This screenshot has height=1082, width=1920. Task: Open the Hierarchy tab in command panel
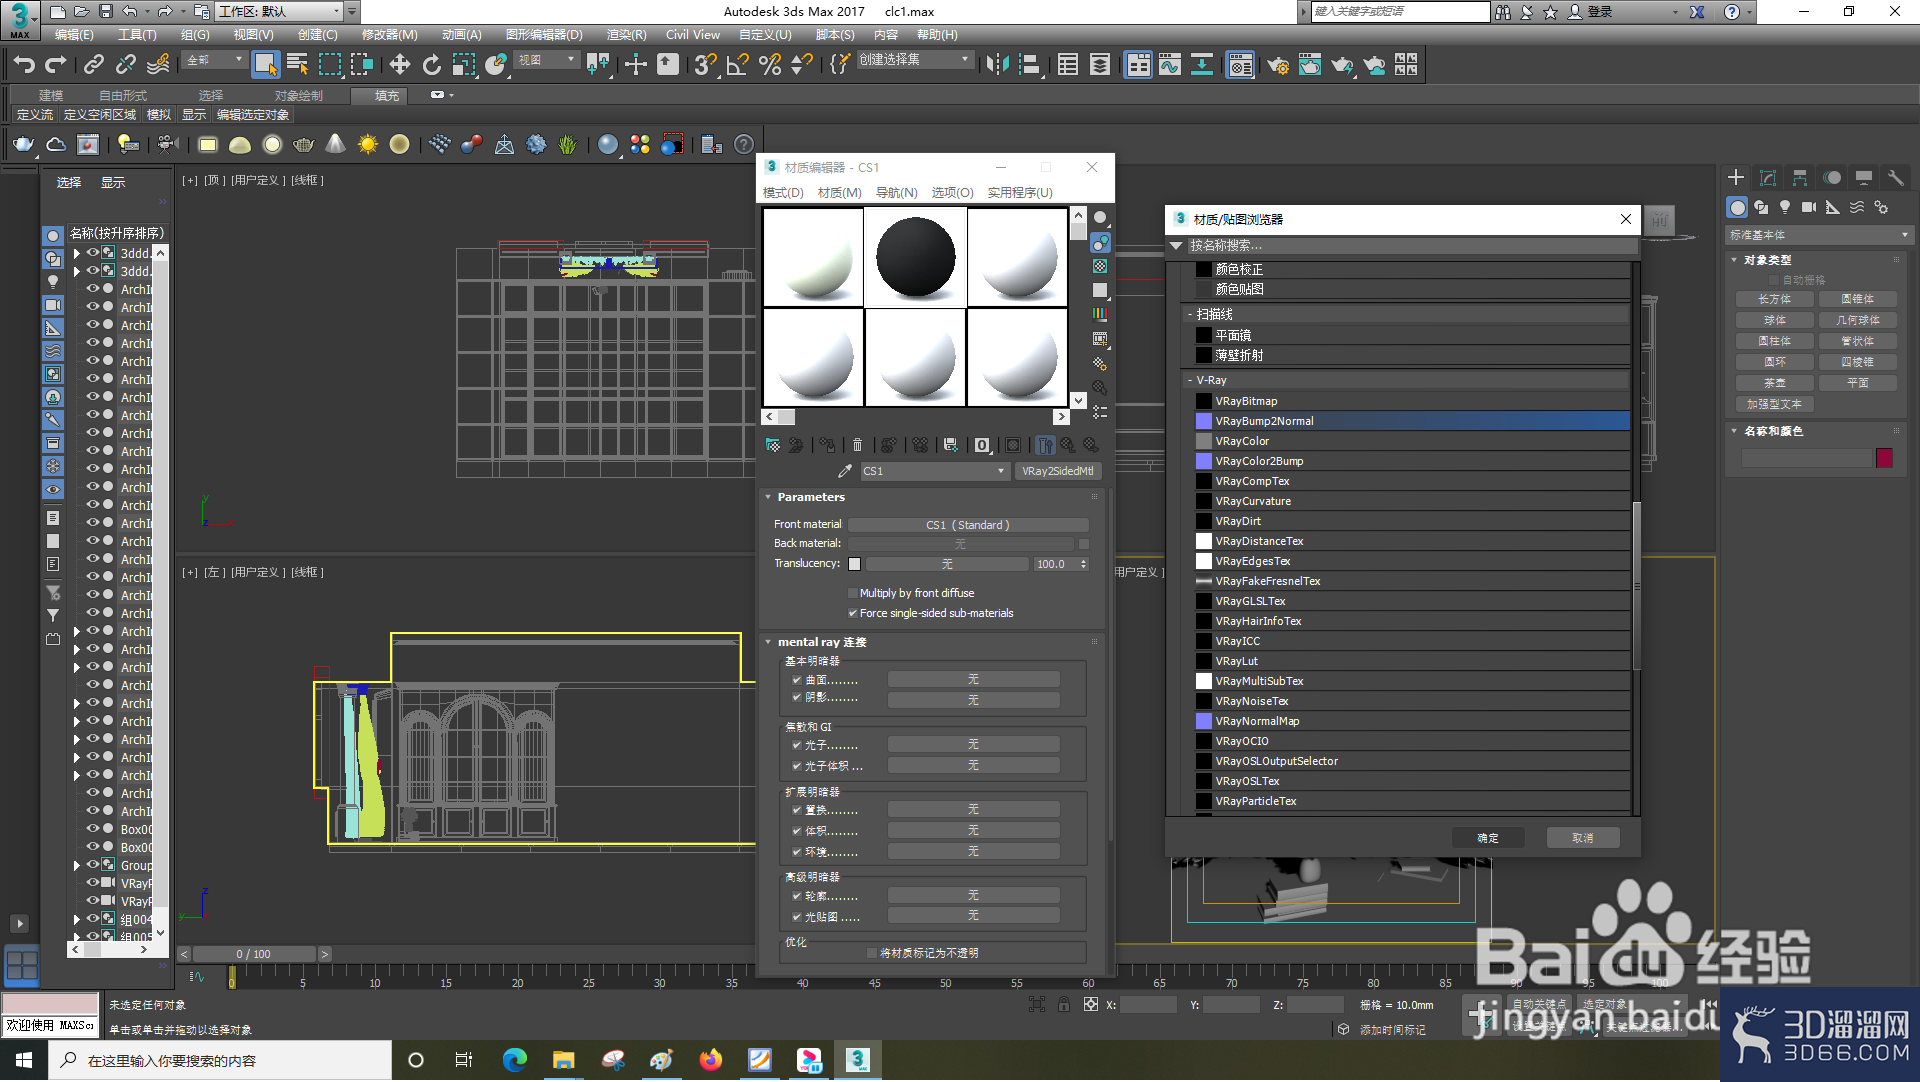[x=1800, y=178]
